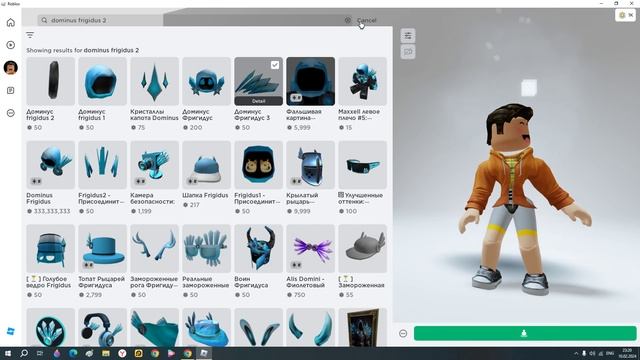Image resolution: width=640 pixels, height=360 pixels.
Task: Open avatar customize sliders icon
Action: coord(408,36)
